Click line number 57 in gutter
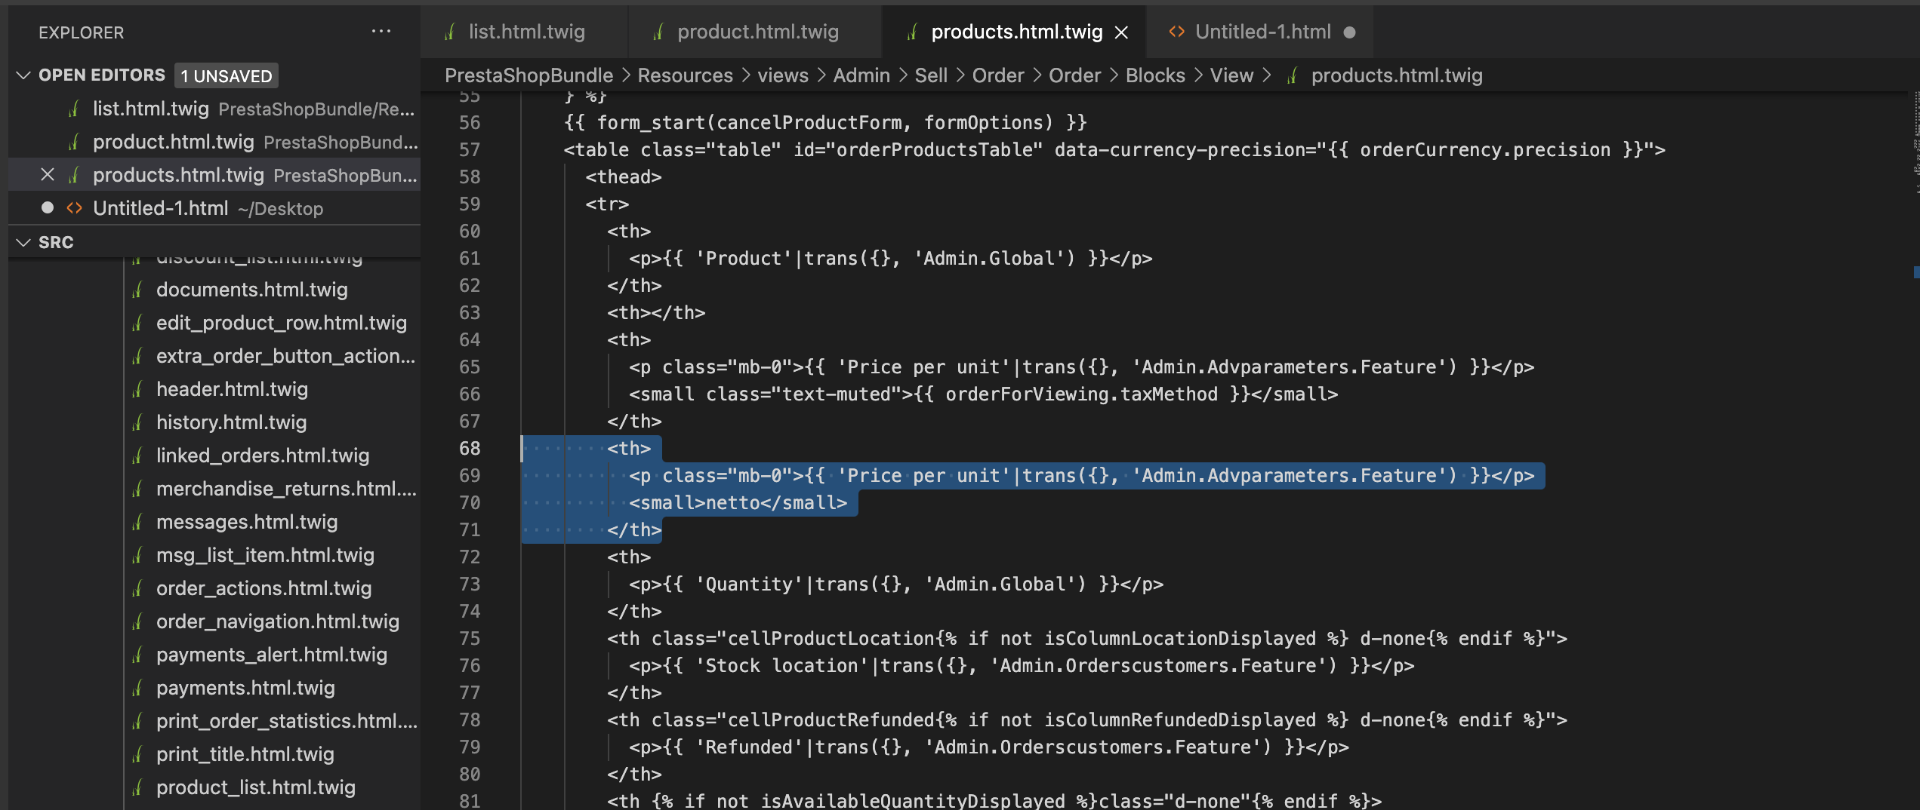1920x810 pixels. click(470, 149)
